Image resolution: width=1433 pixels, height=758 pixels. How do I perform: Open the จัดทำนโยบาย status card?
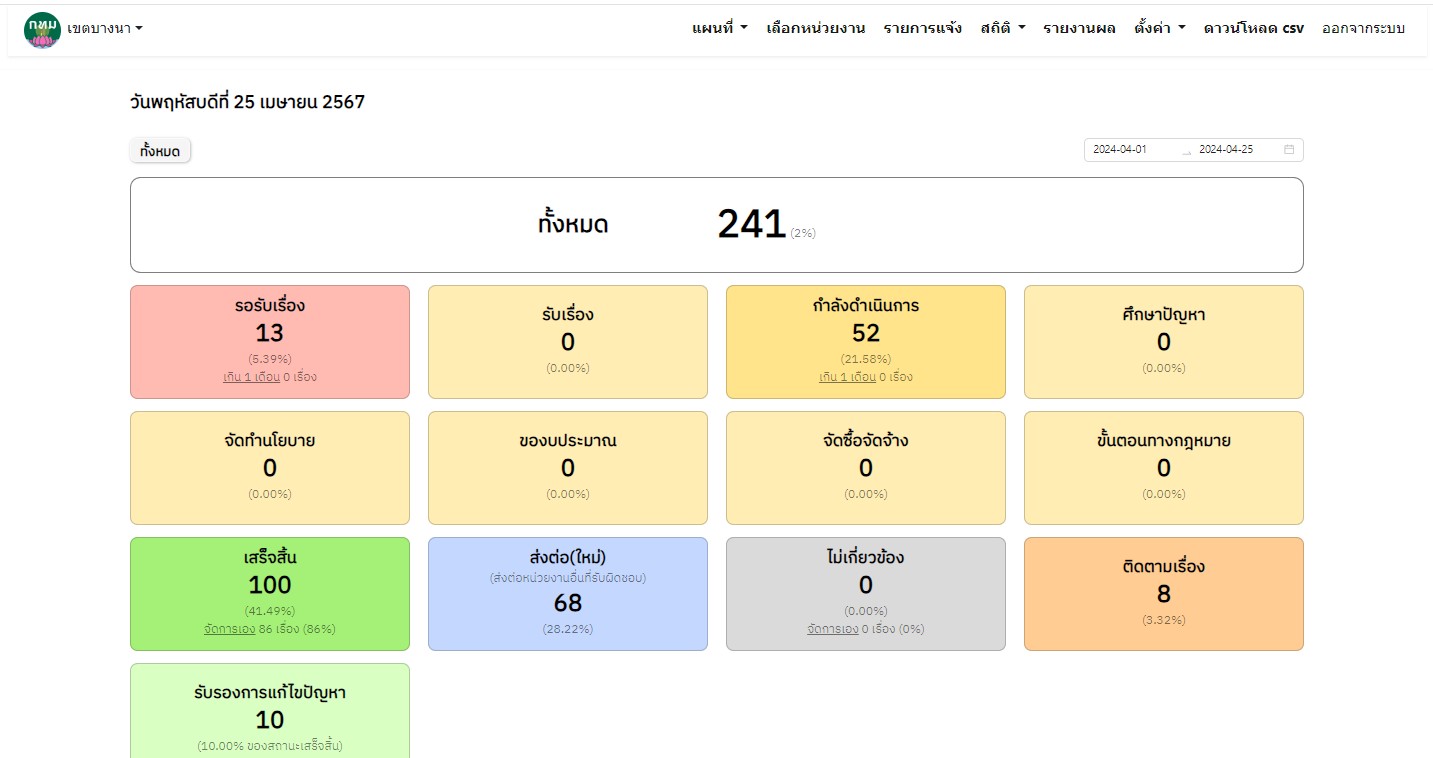pyautogui.click(x=270, y=468)
